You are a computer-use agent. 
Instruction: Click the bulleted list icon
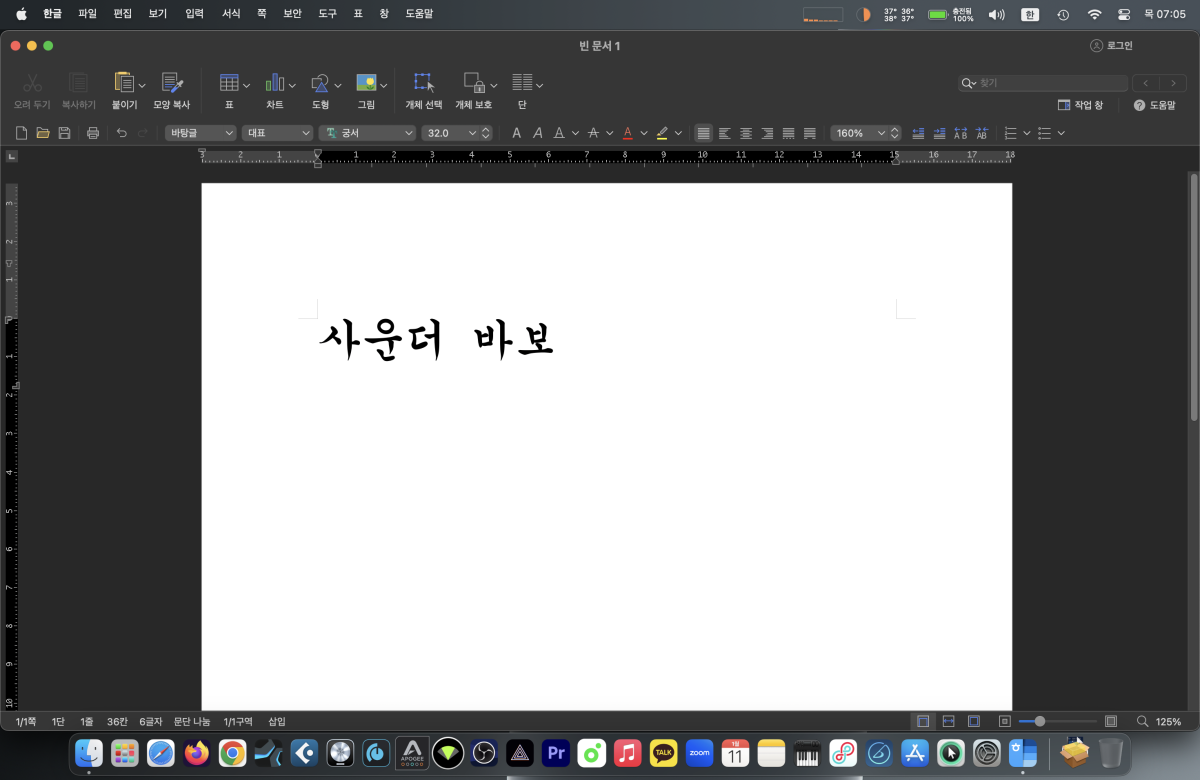coord(1045,133)
